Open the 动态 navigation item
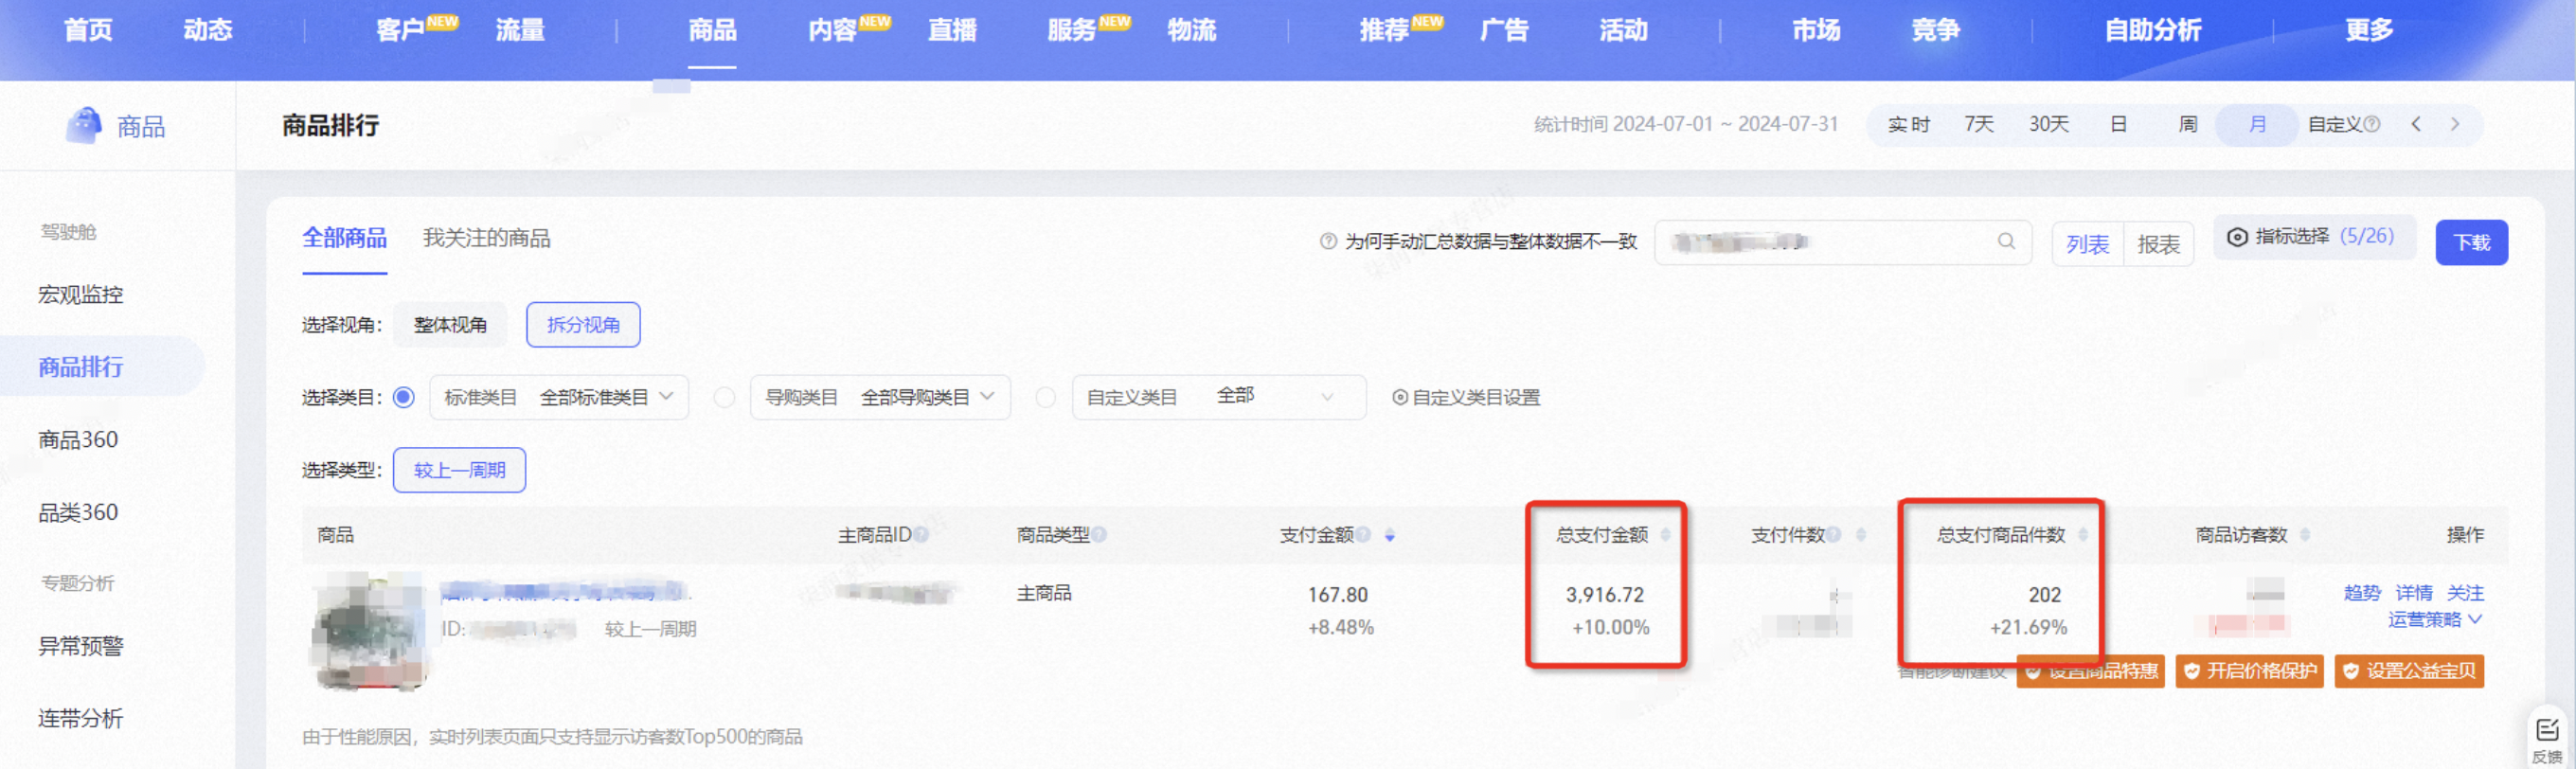This screenshot has width=2576, height=769. 208,30
